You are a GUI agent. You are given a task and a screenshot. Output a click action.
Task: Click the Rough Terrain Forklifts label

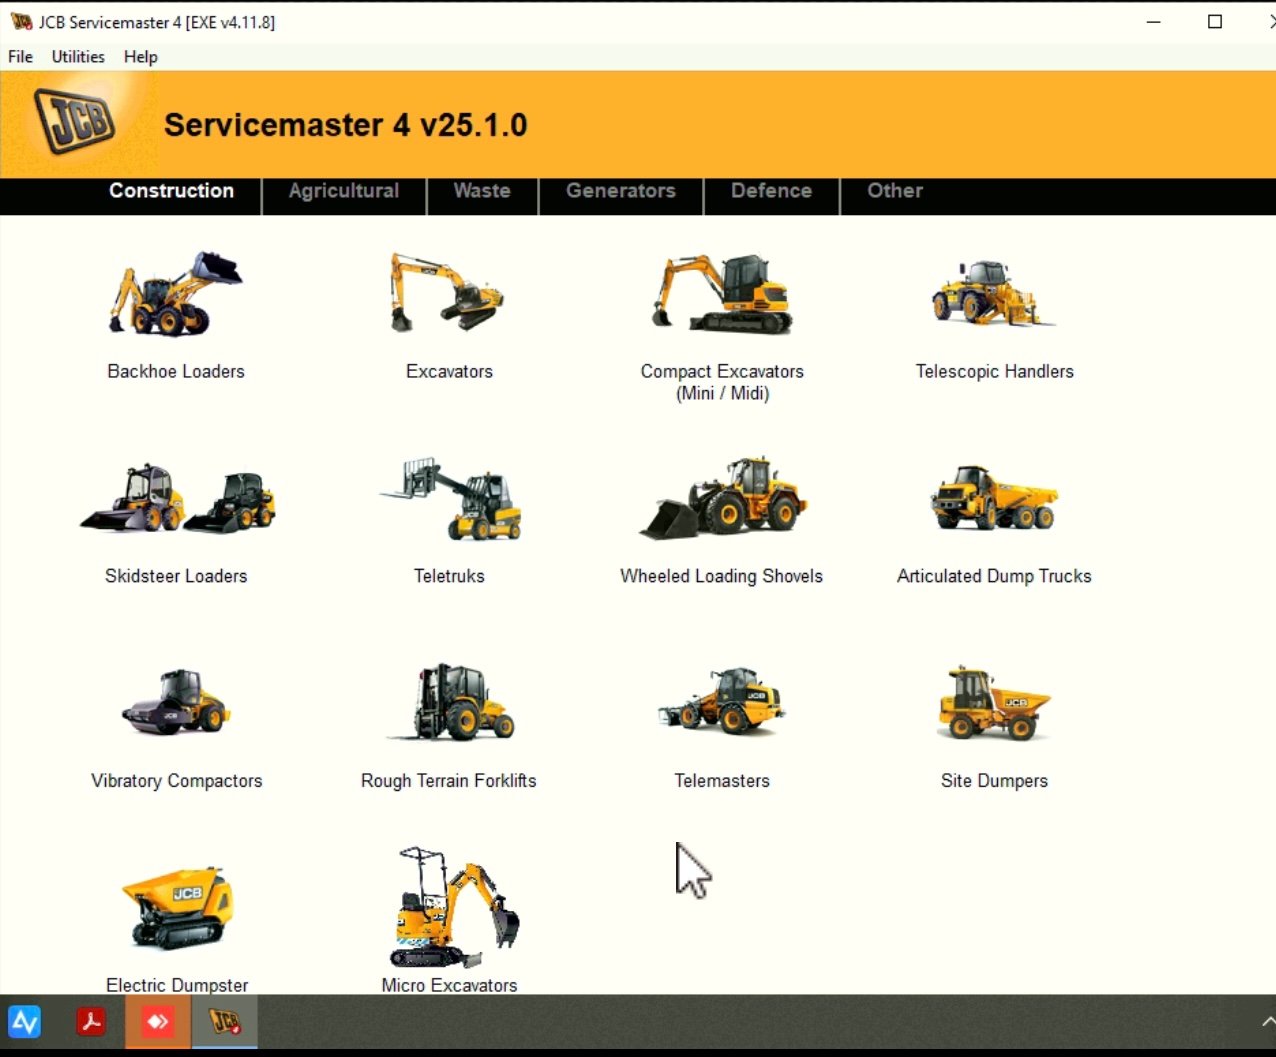coord(449,781)
